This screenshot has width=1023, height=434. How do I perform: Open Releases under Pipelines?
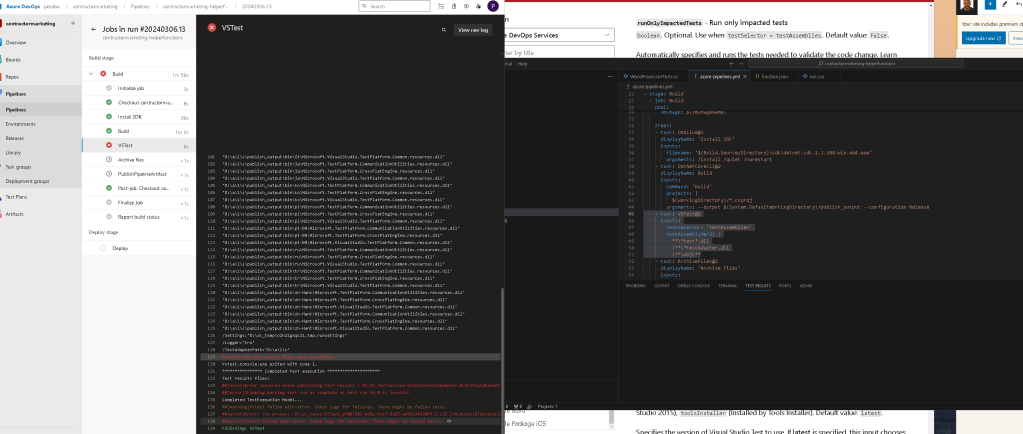40,138
